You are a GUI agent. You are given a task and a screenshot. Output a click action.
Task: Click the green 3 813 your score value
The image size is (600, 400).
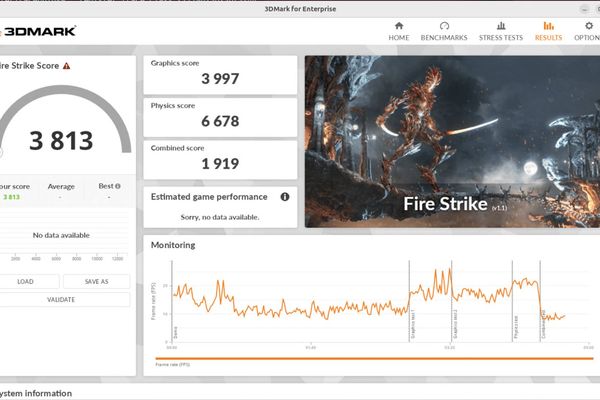coord(11,197)
